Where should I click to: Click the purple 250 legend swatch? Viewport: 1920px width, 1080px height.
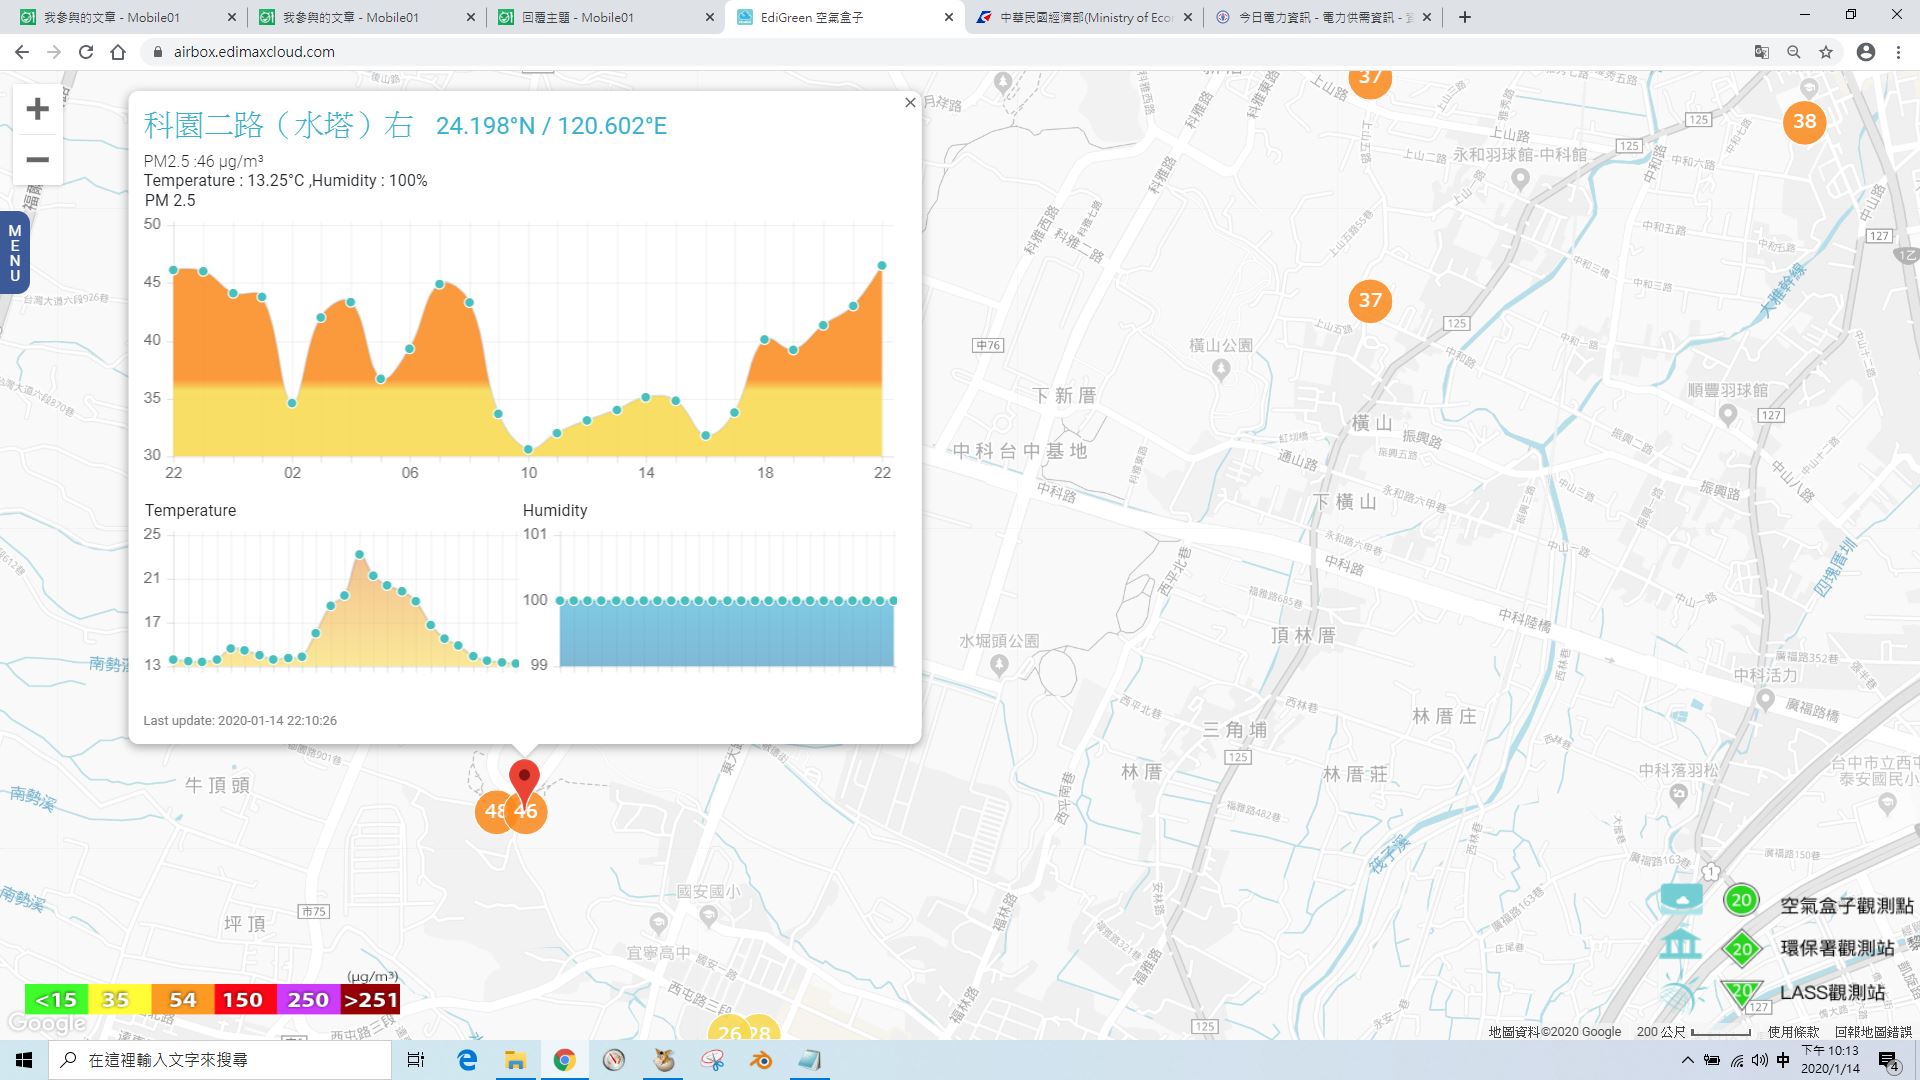coord(308,999)
